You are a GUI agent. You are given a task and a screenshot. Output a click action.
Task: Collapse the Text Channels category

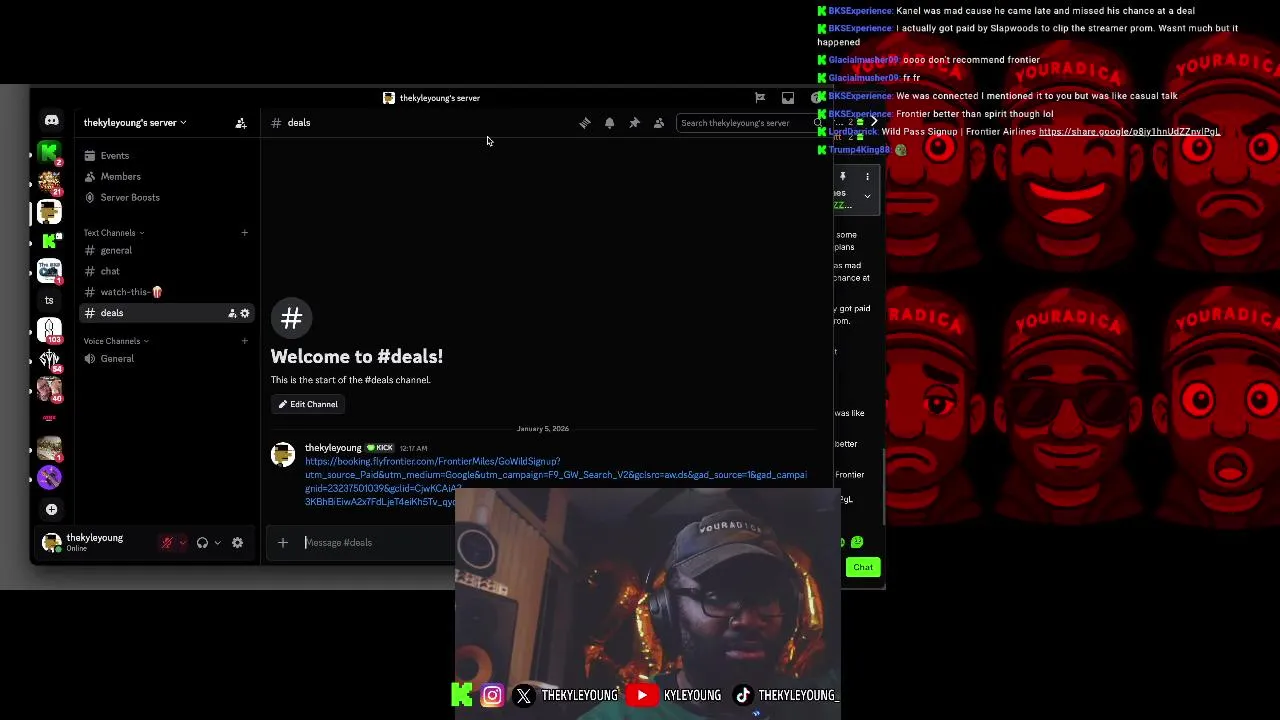[x=113, y=233]
